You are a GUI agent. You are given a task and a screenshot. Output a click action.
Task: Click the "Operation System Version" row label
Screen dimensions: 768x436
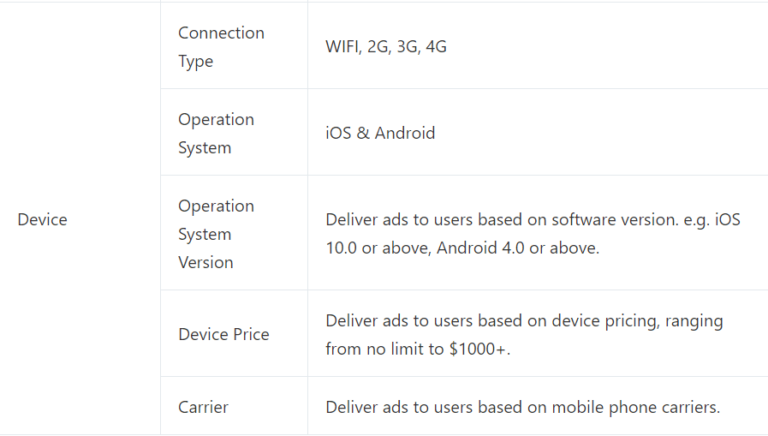pos(216,234)
